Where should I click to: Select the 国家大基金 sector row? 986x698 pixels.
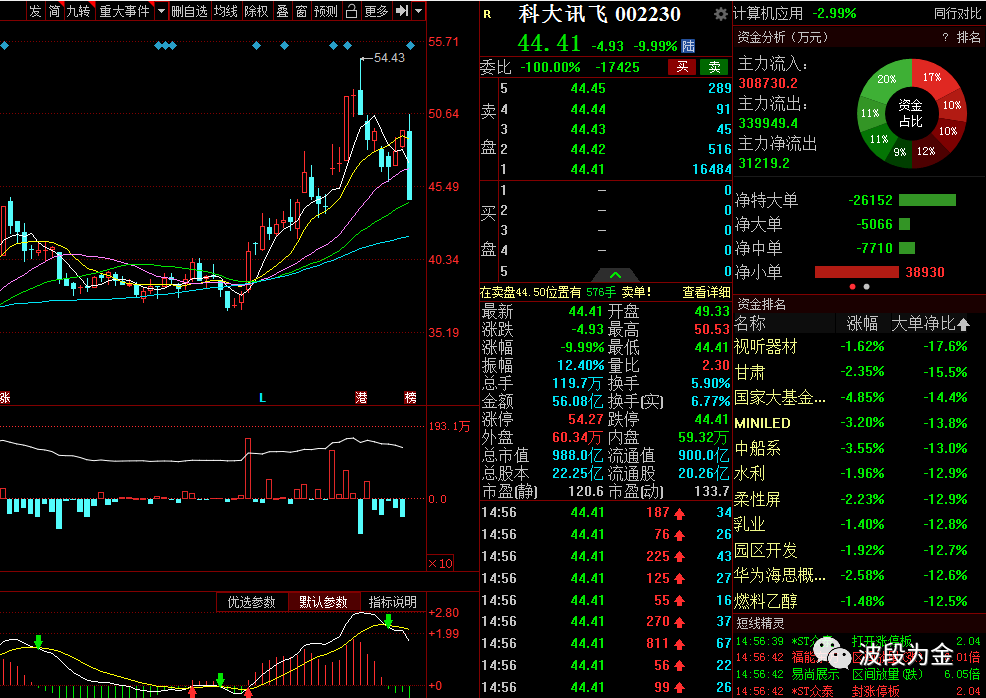[859, 397]
